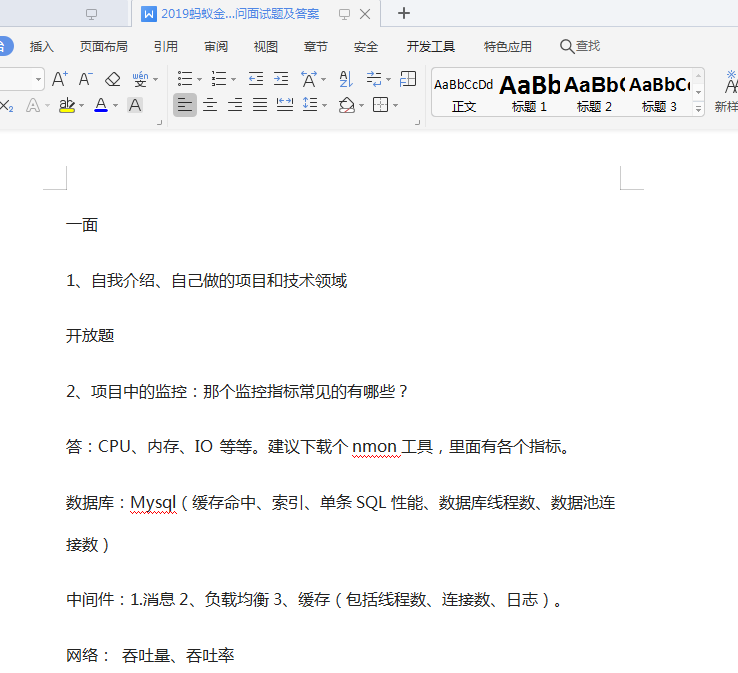738x673 pixels.
Task: Apply blue font color
Action: (x=101, y=105)
